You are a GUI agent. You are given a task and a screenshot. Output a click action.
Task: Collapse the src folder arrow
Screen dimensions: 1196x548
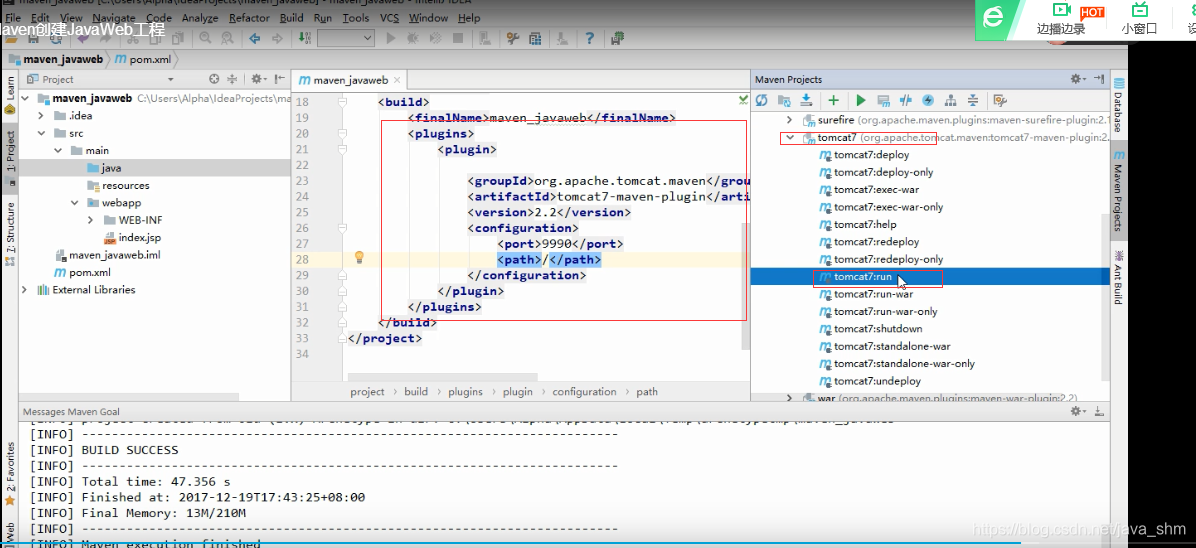coord(41,133)
